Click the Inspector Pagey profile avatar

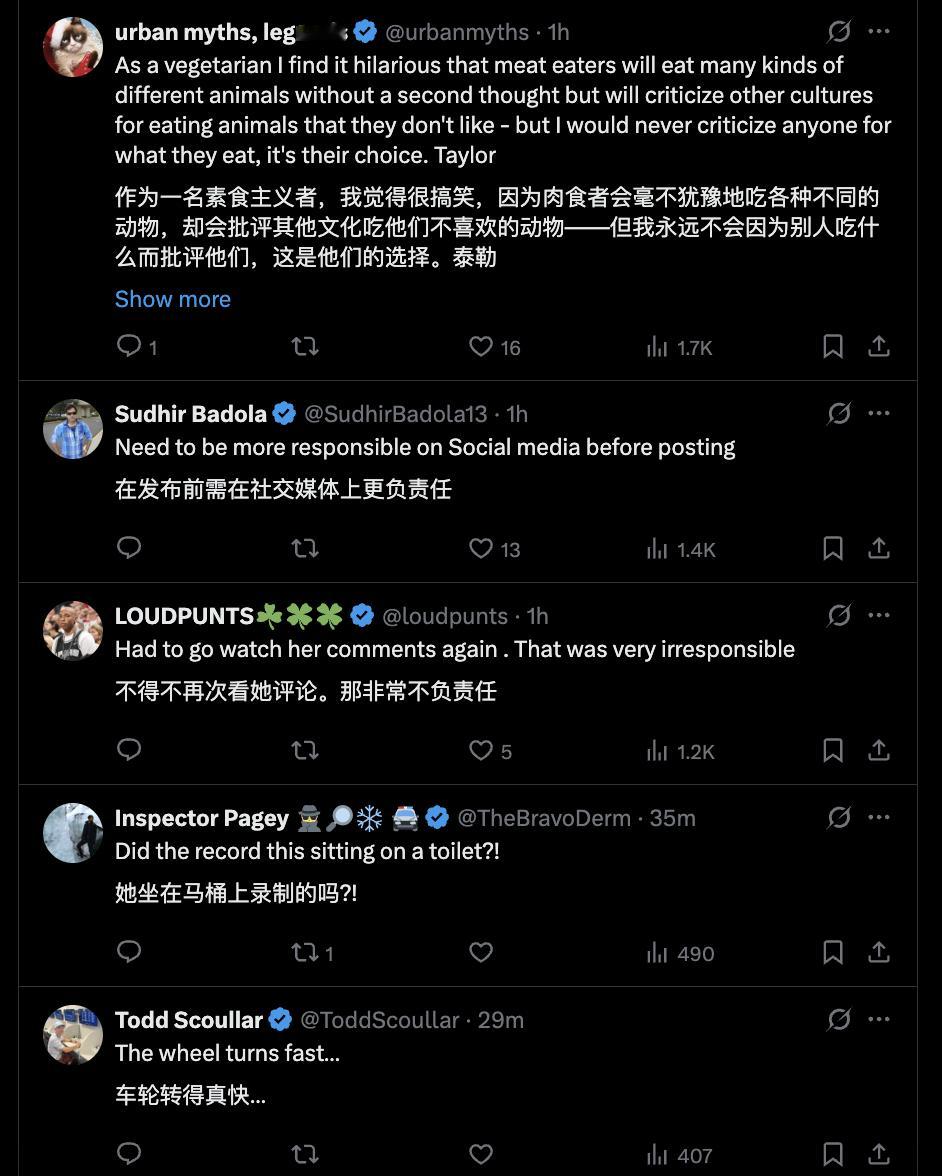point(73,832)
